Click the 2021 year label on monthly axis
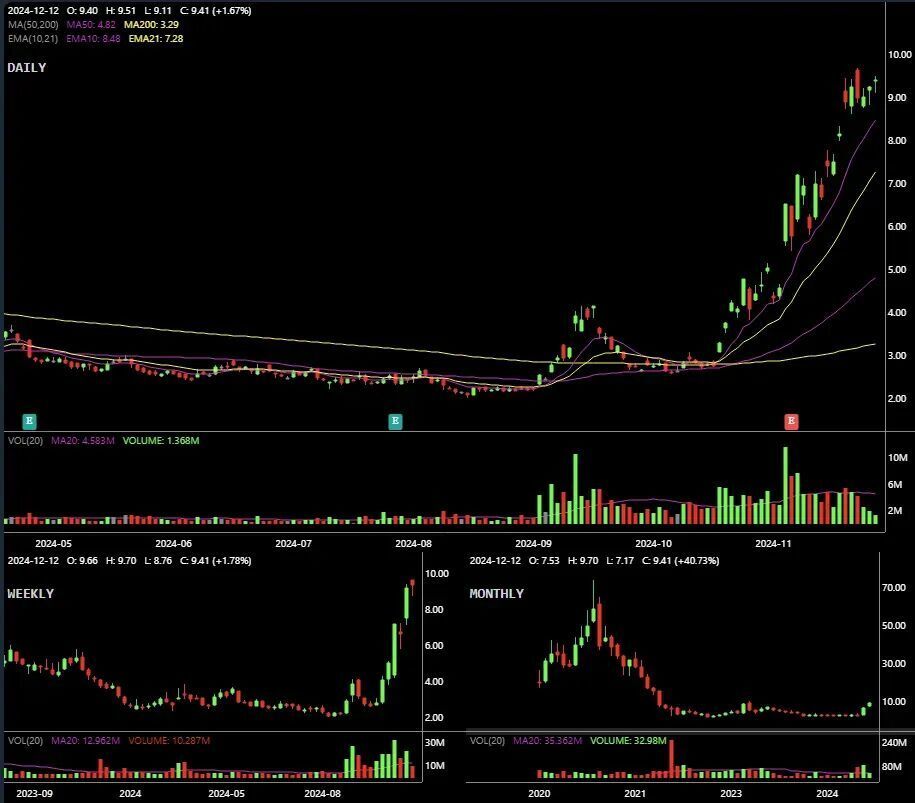The image size is (915, 803). coord(635,794)
